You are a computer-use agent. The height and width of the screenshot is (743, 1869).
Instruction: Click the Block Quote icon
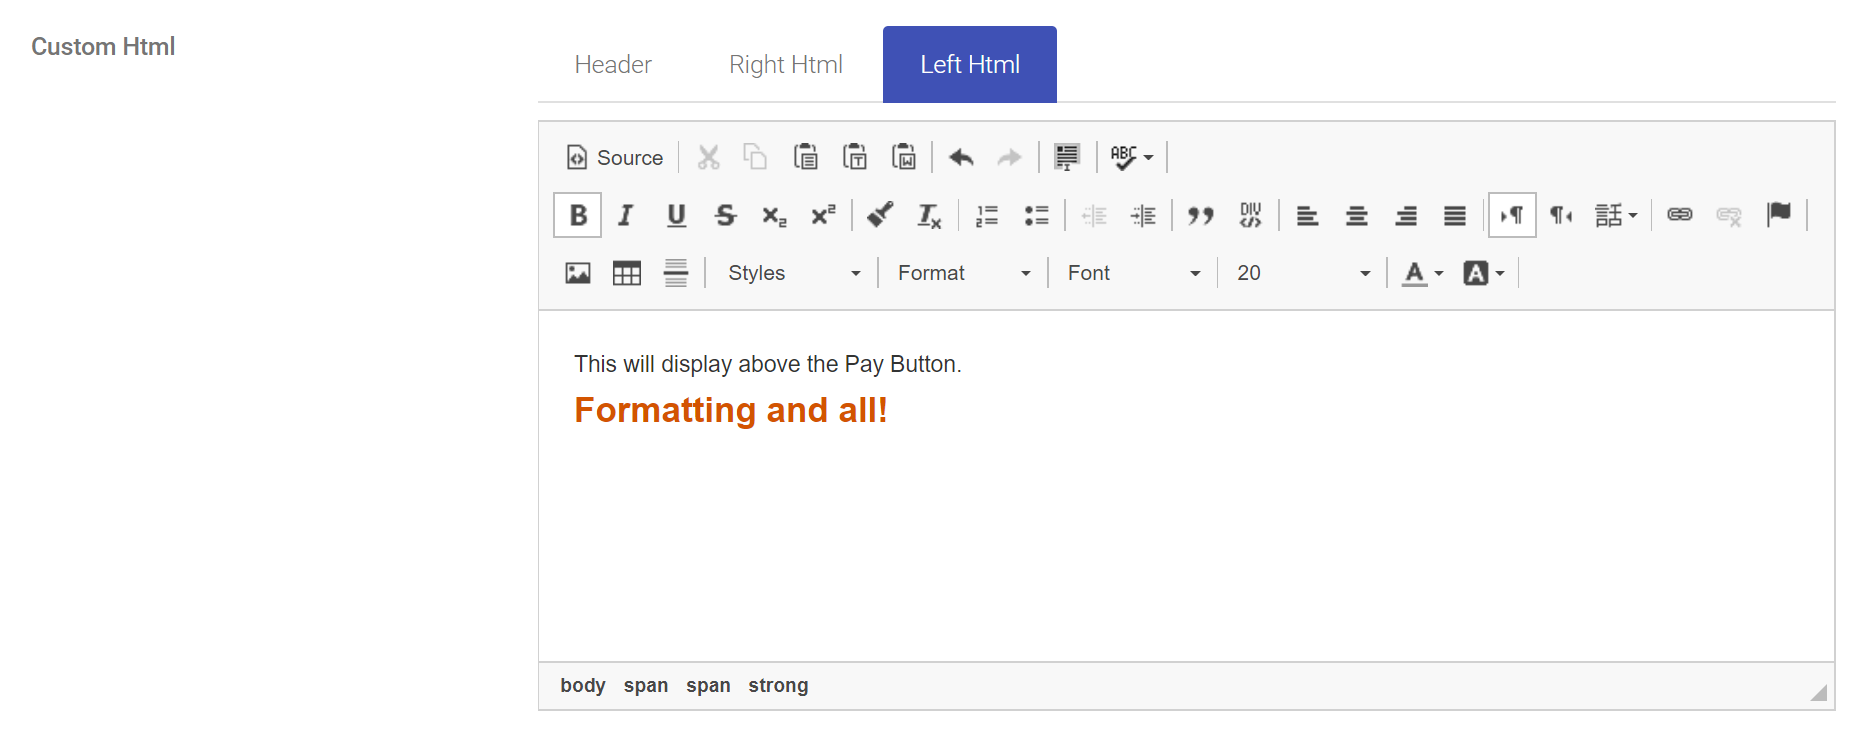[x=1200, y=215]
